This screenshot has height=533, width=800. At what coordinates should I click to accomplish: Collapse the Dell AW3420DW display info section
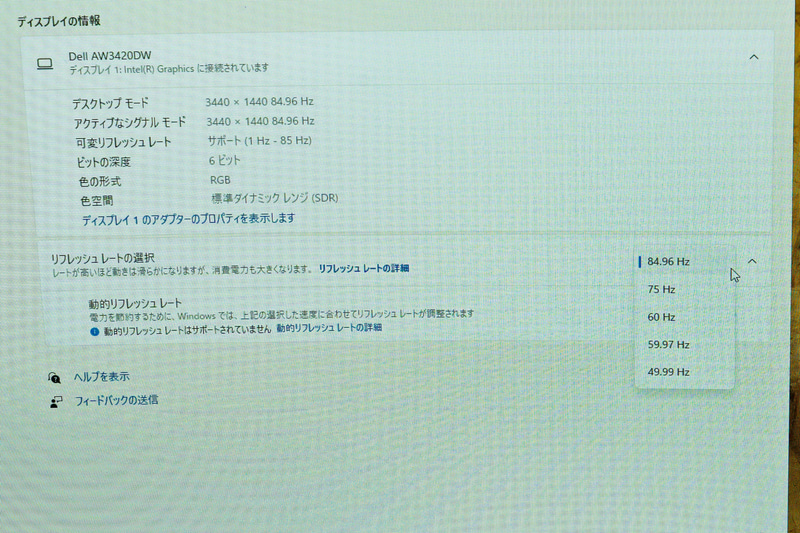tap(754, 57)
